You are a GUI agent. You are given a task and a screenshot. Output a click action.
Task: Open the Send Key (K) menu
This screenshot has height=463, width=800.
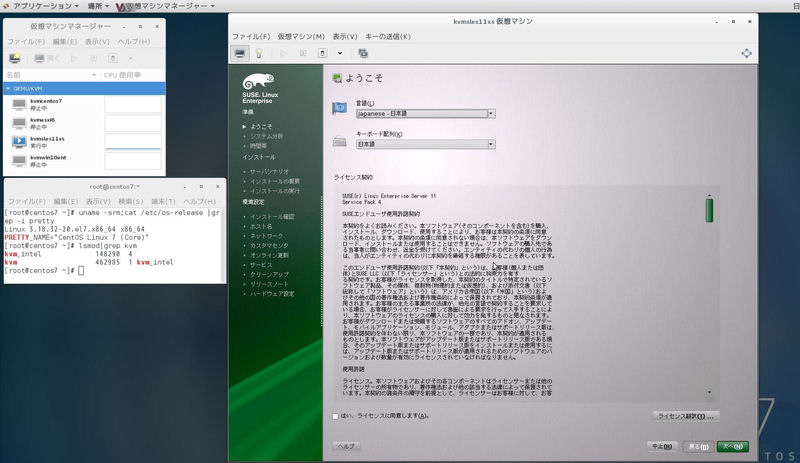click(x=388, y=37)
